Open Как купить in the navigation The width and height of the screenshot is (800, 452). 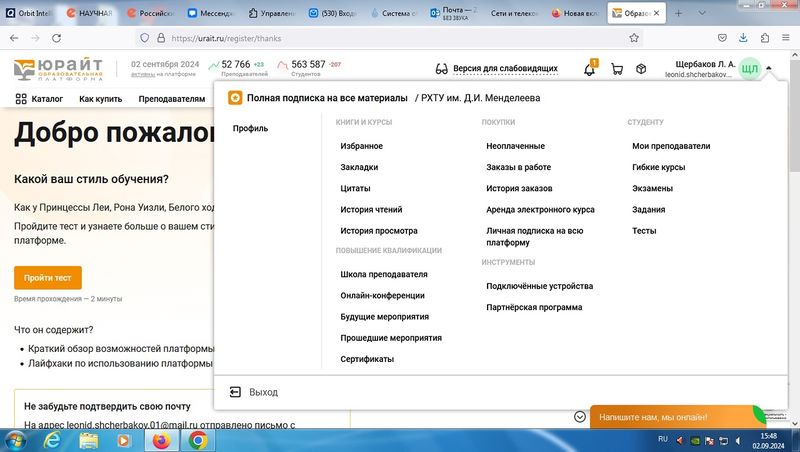101,99
